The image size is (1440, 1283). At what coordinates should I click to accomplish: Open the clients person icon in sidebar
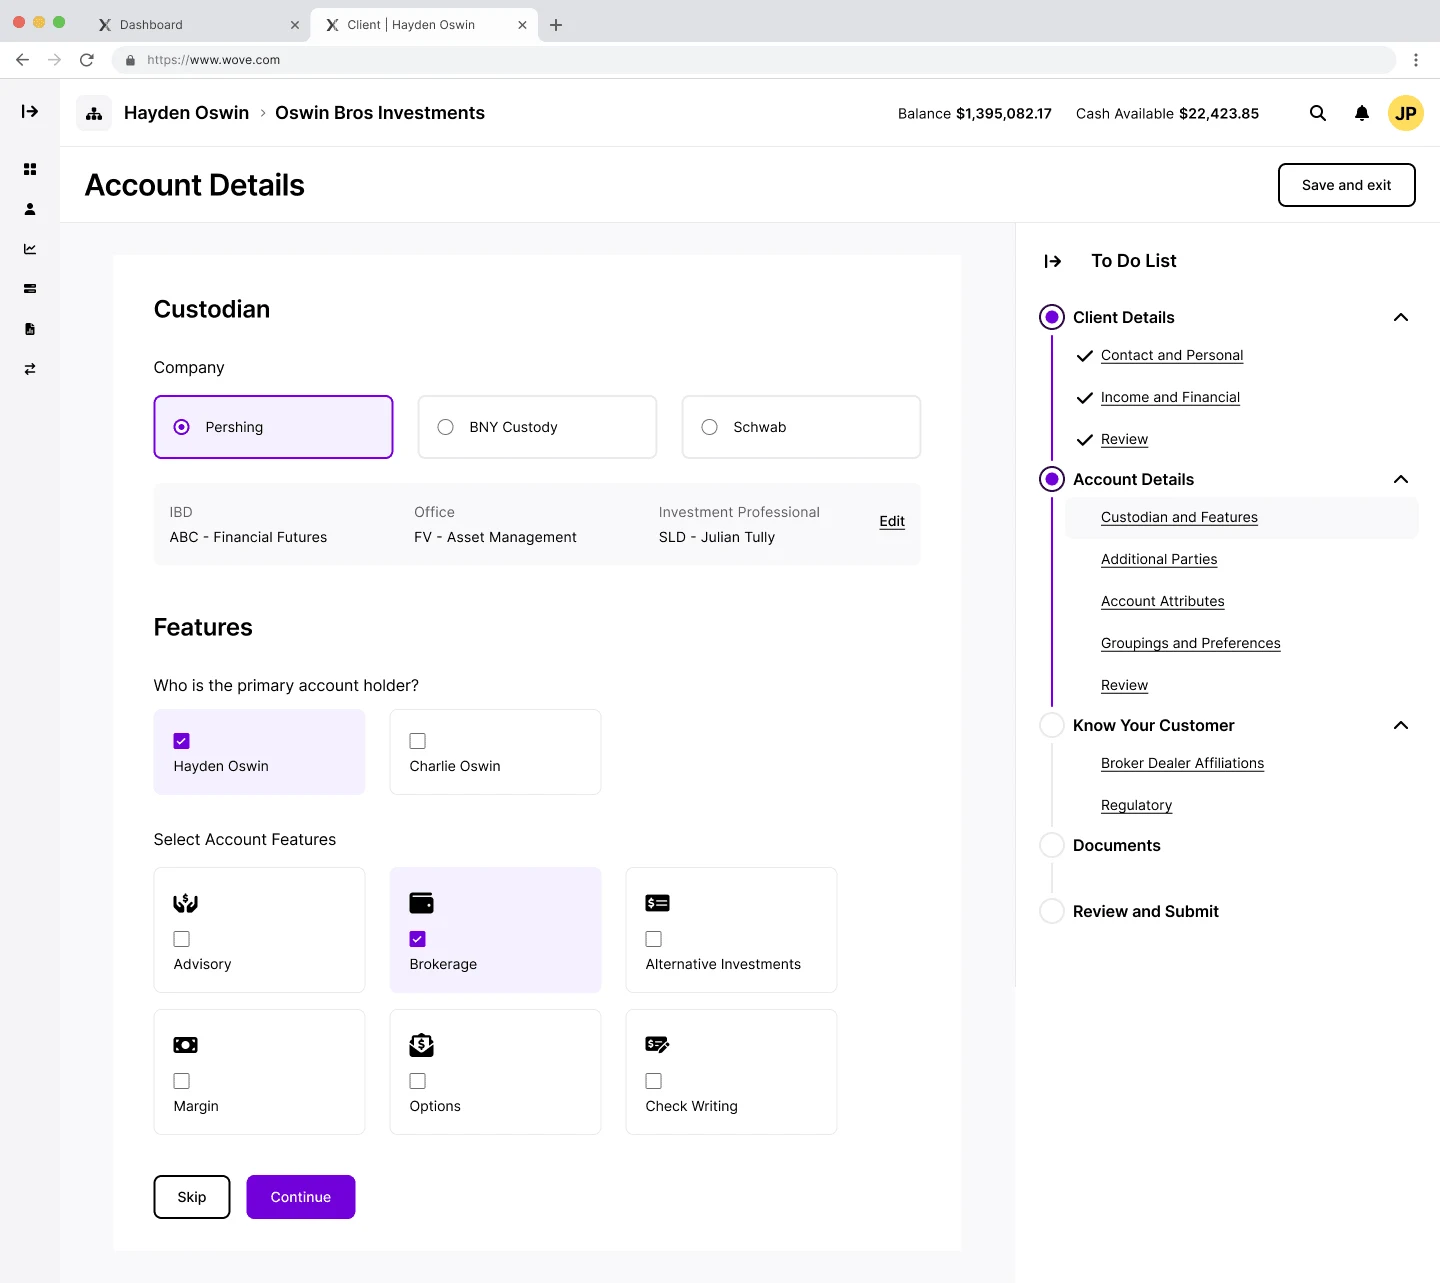pos(30,209)
